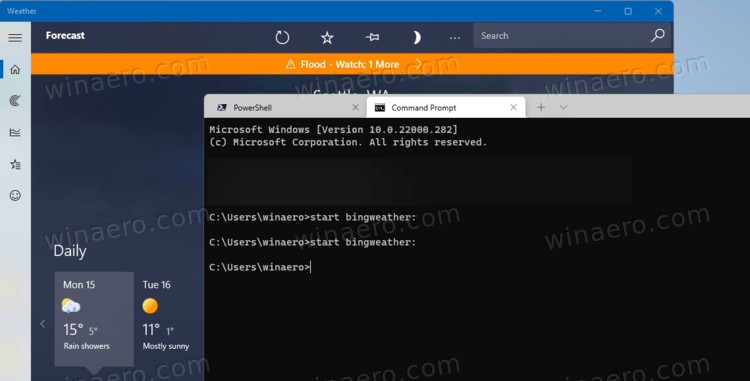Switch to the PowerShell tab in Terminal
The image size is (750, 381).
point(286,108)
